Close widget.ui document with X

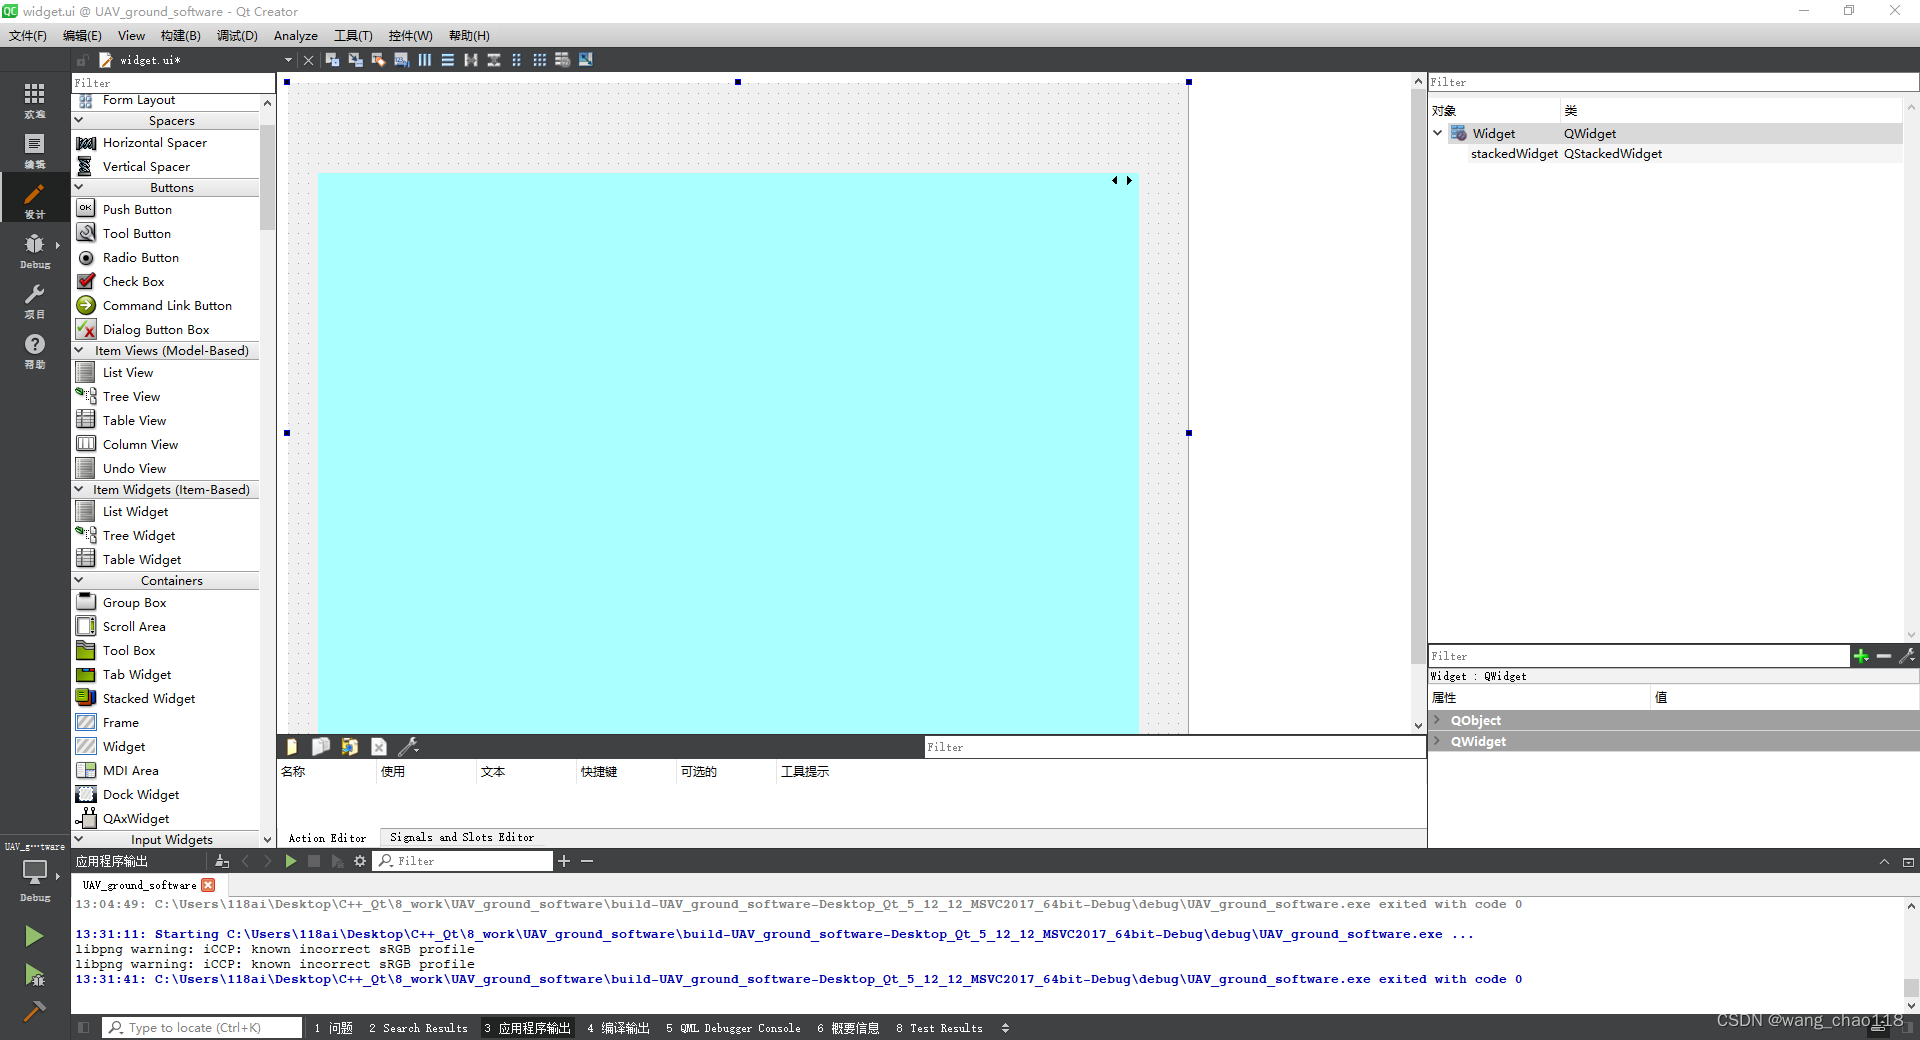309,60
